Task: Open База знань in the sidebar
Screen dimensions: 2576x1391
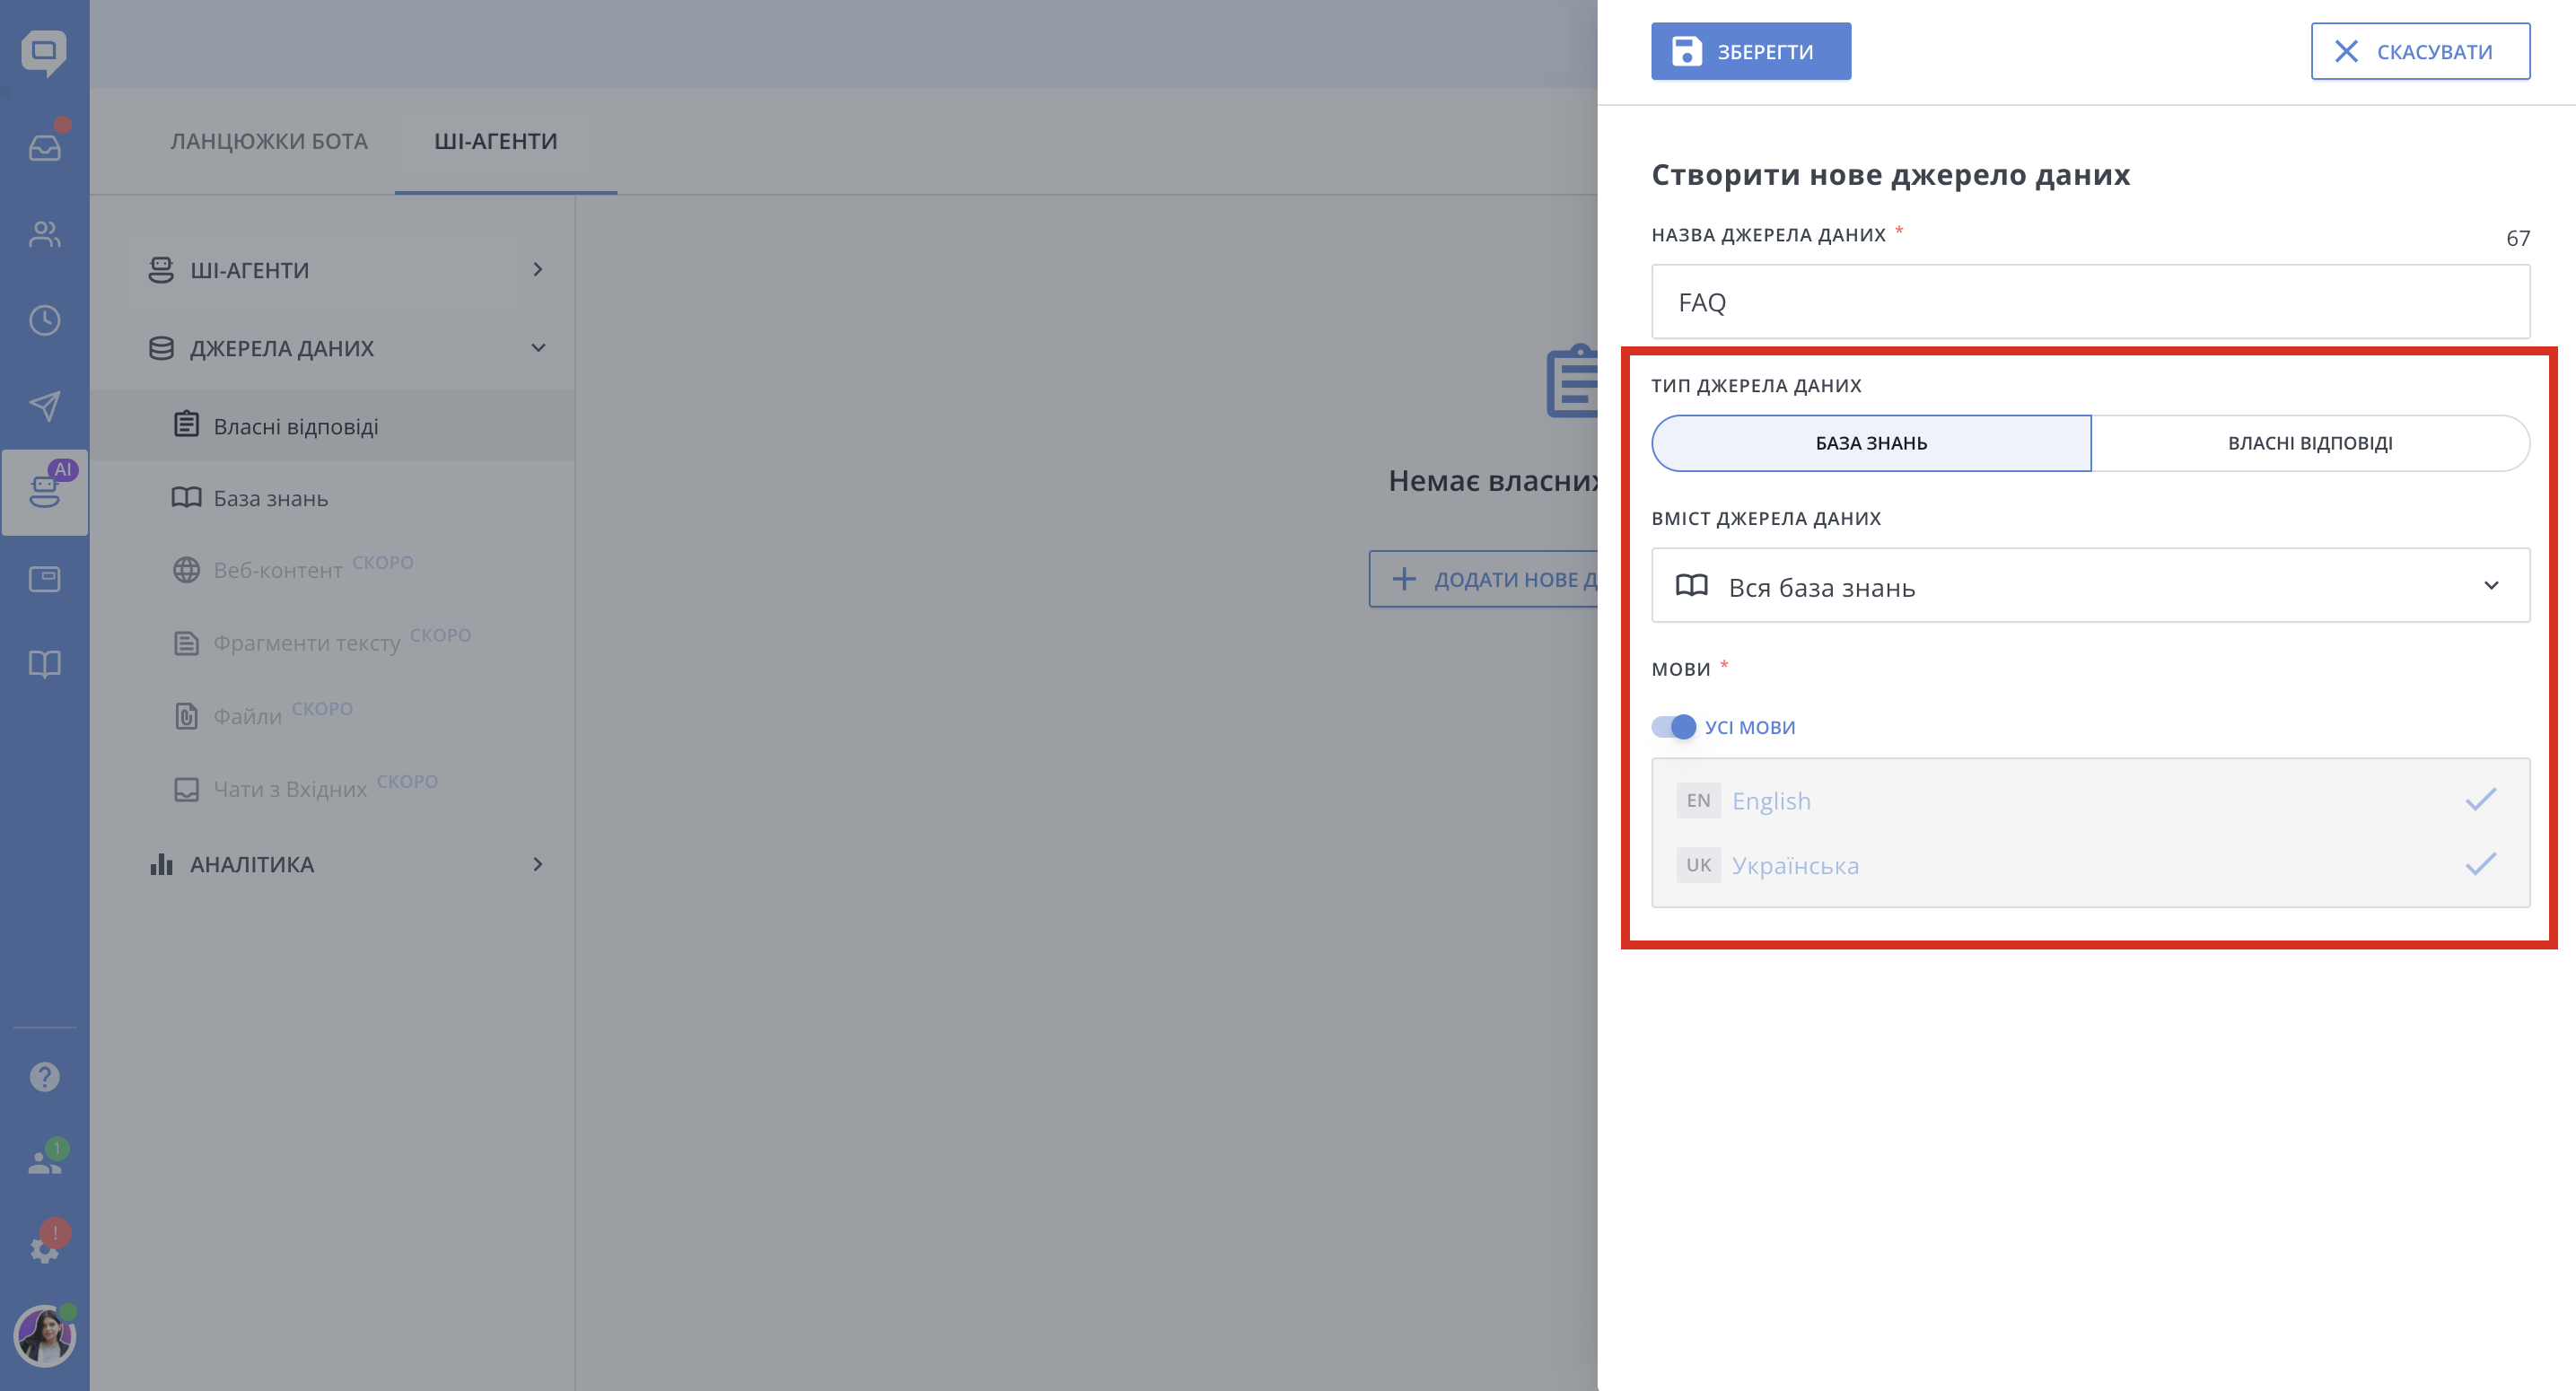Action: (x=332, y=498)
